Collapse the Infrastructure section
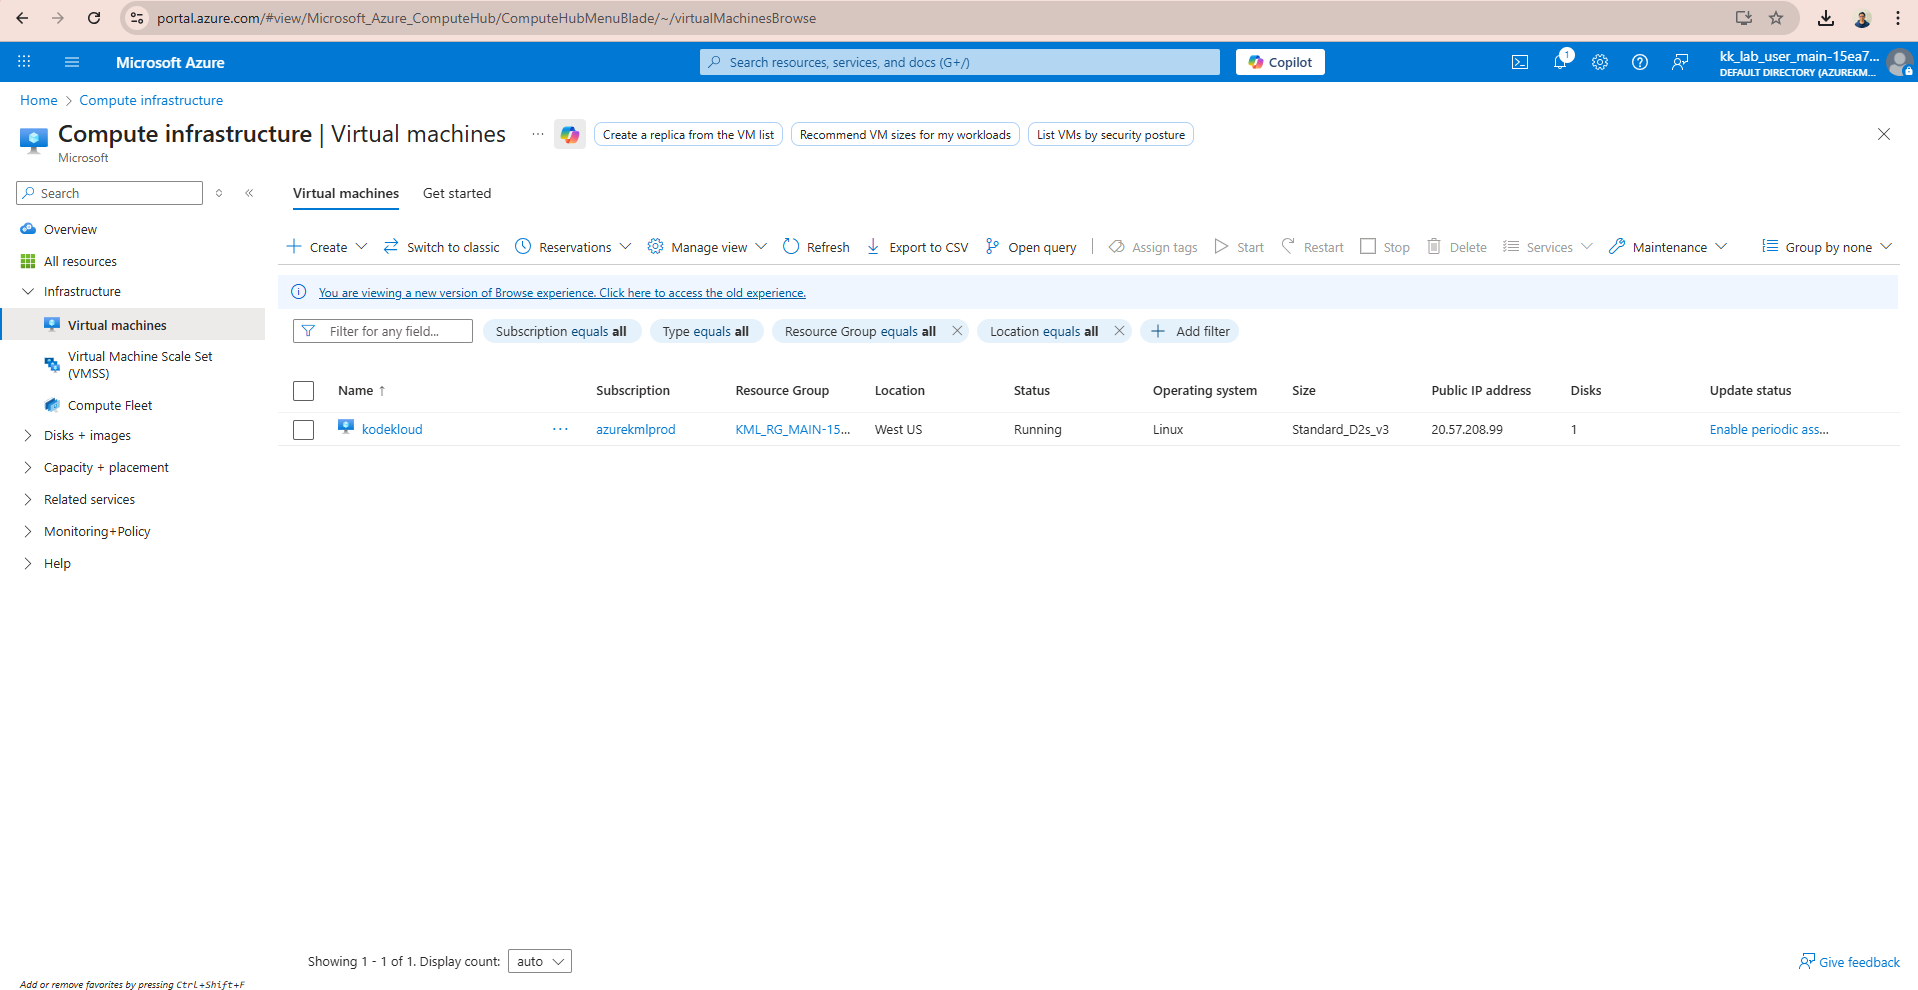1918x990 pixels. click(x=27, y=291)
